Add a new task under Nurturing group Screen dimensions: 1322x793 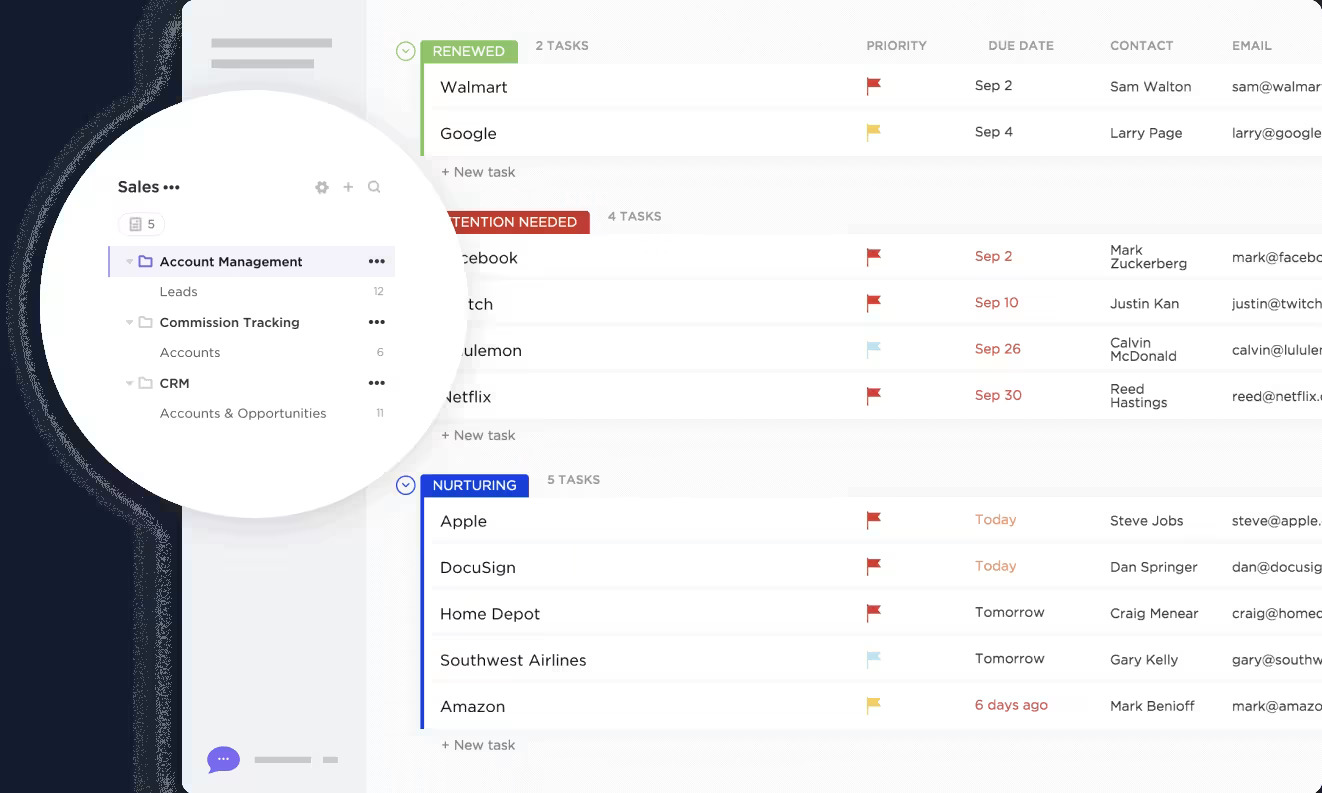pos(479,745)
